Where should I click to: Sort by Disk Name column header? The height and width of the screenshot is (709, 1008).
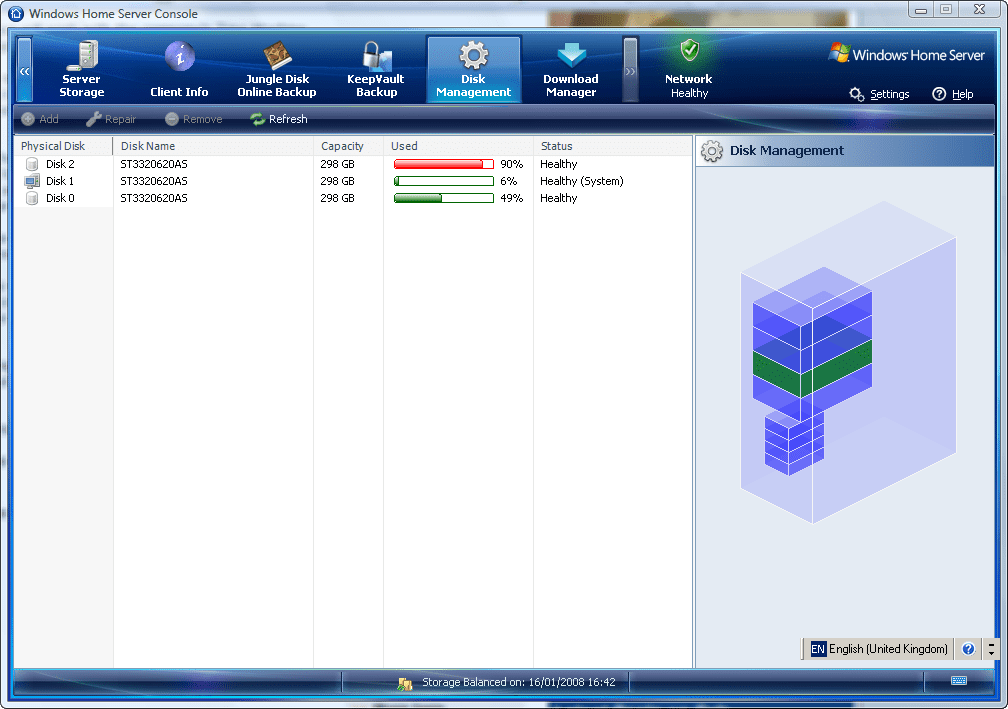(x=213, y=146)
